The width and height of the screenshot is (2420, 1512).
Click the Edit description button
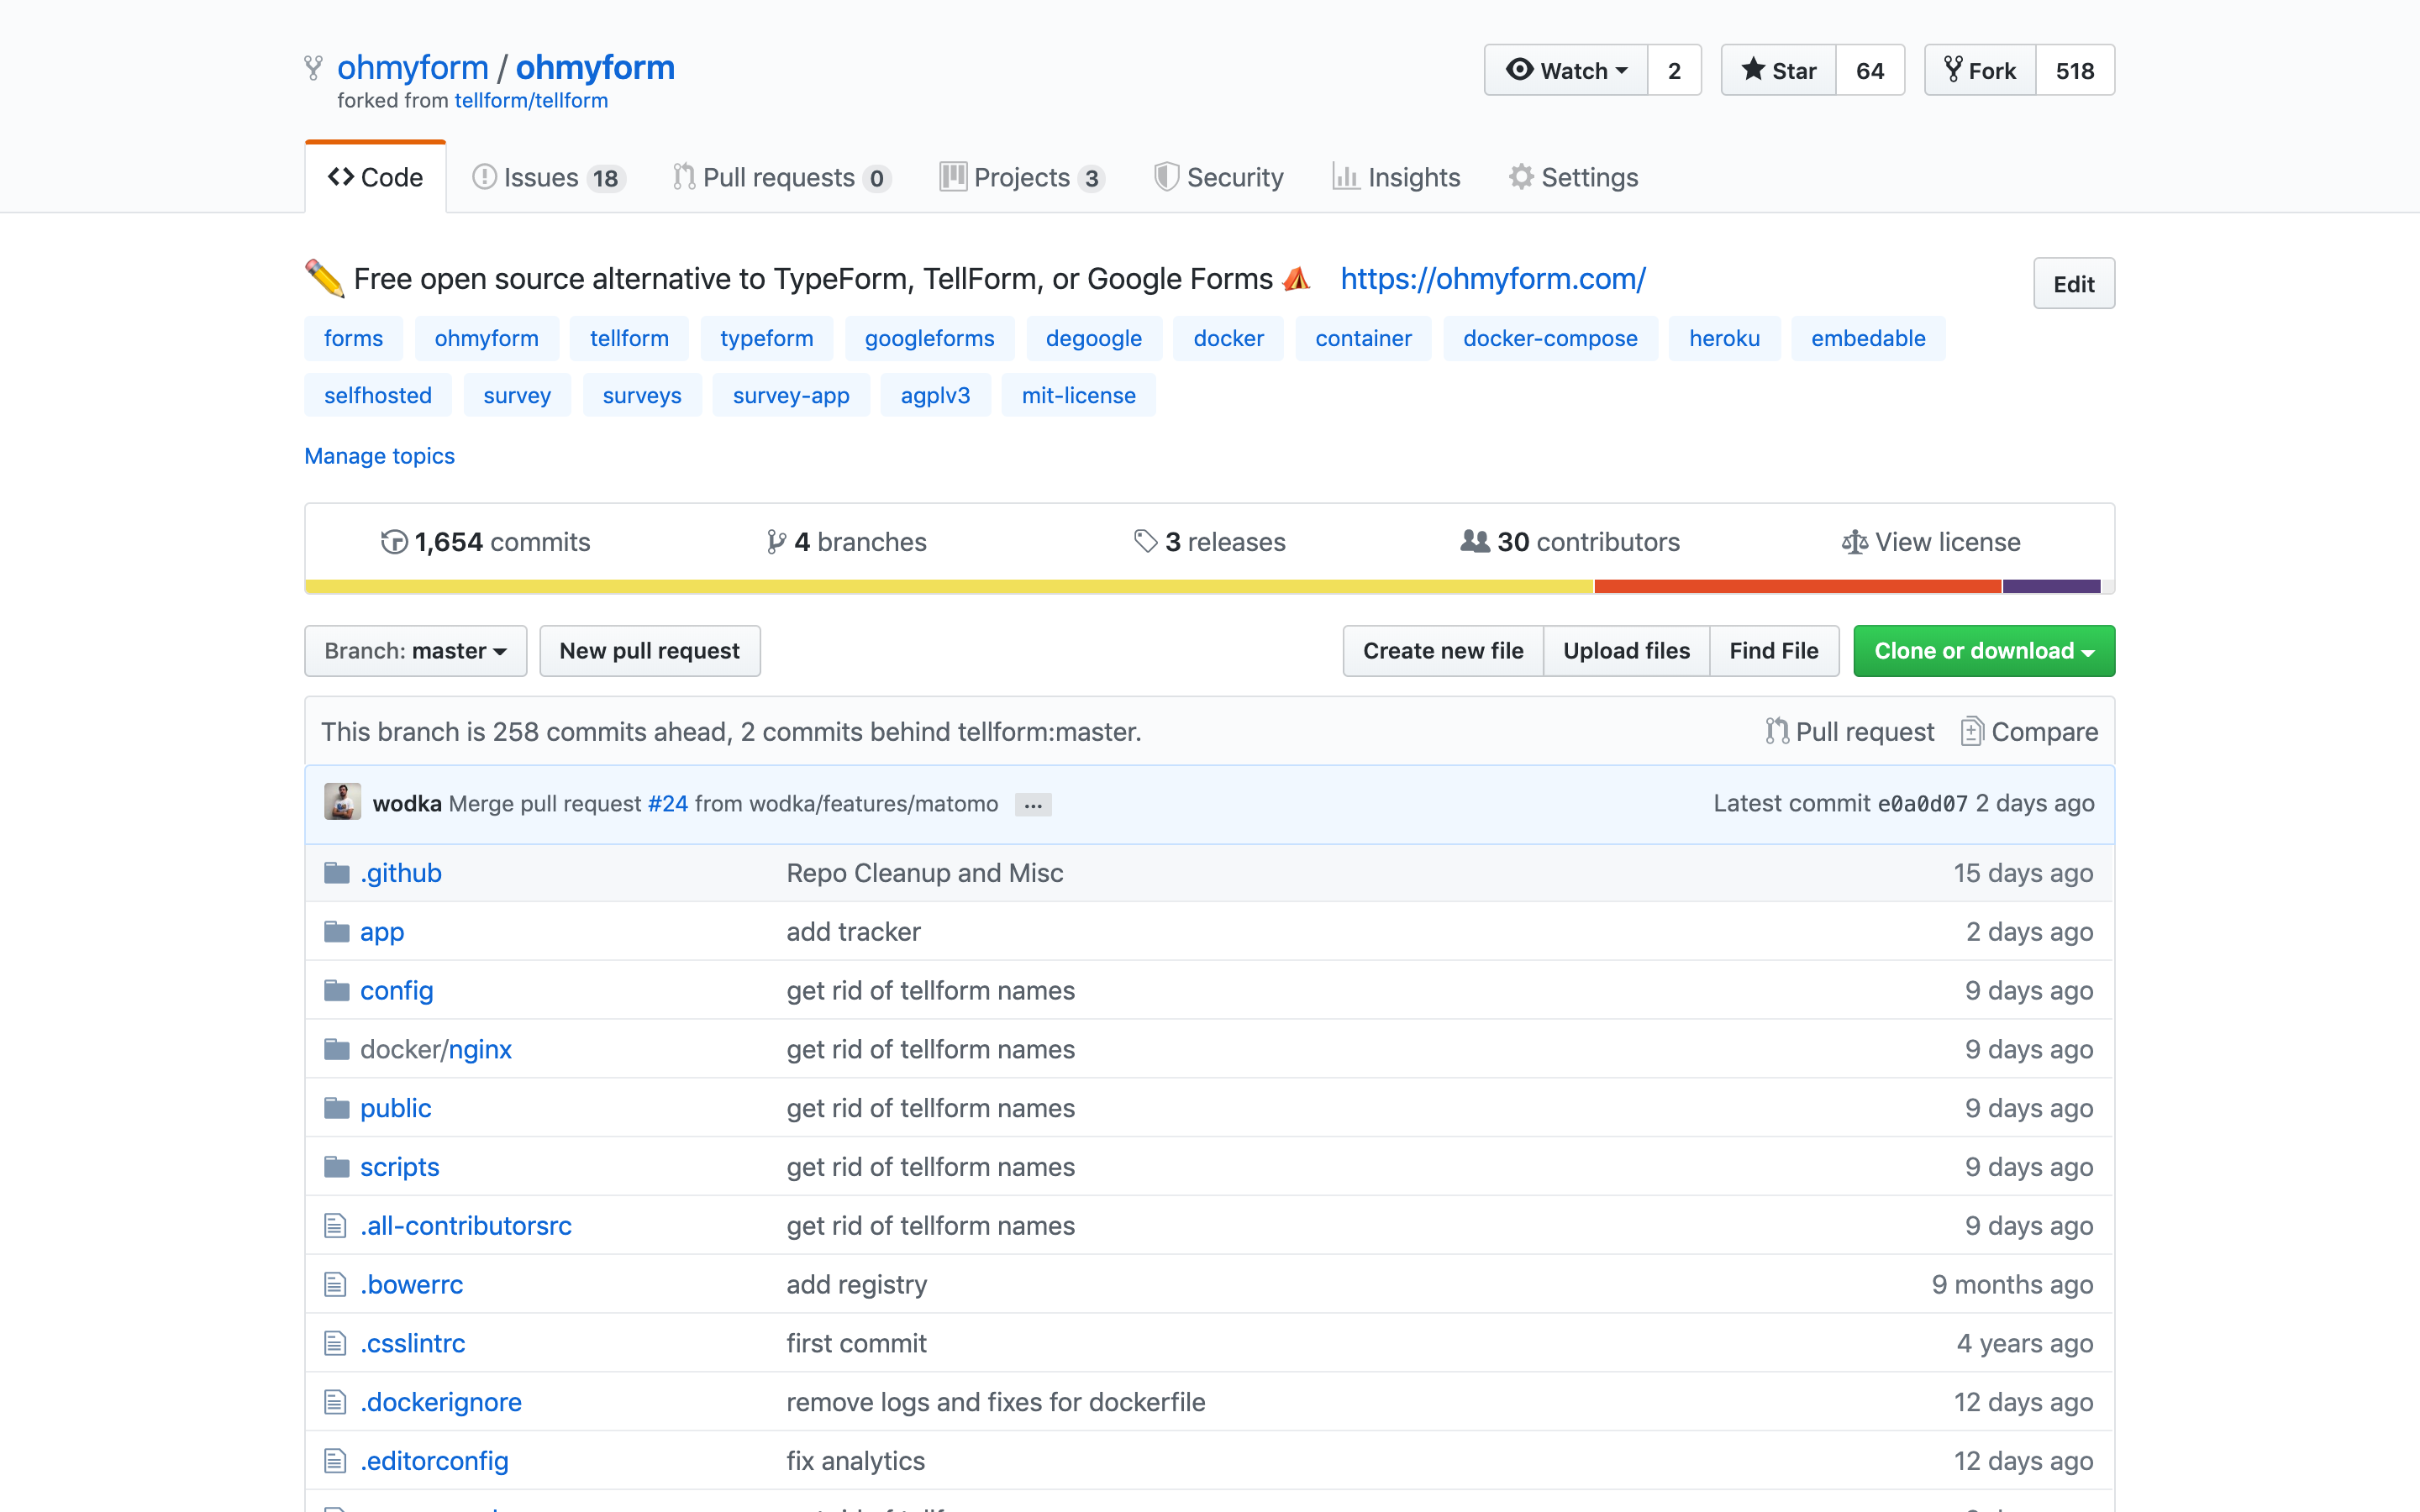click(x=2074, y=284)
